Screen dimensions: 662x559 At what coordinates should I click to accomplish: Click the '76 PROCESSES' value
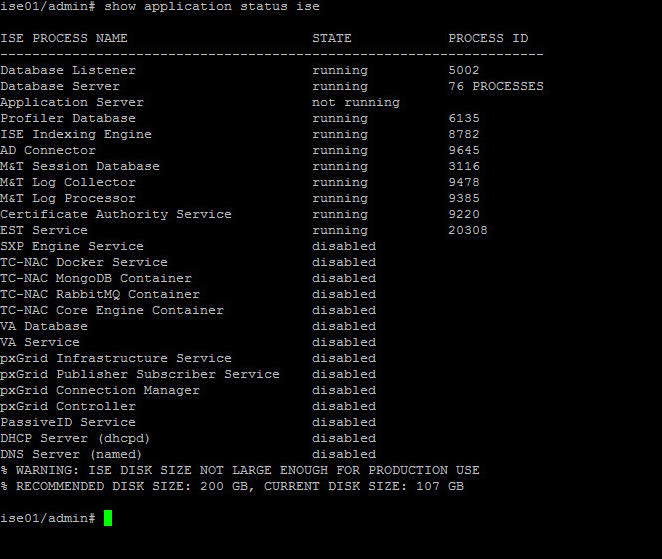pyautogui.click(x=496, y=86)
